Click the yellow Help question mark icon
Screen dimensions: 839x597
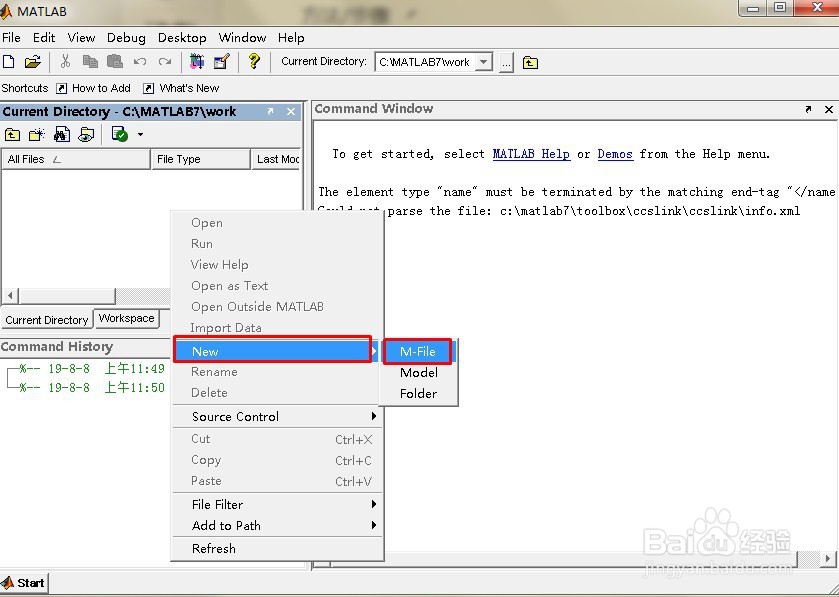pos(254,61)
